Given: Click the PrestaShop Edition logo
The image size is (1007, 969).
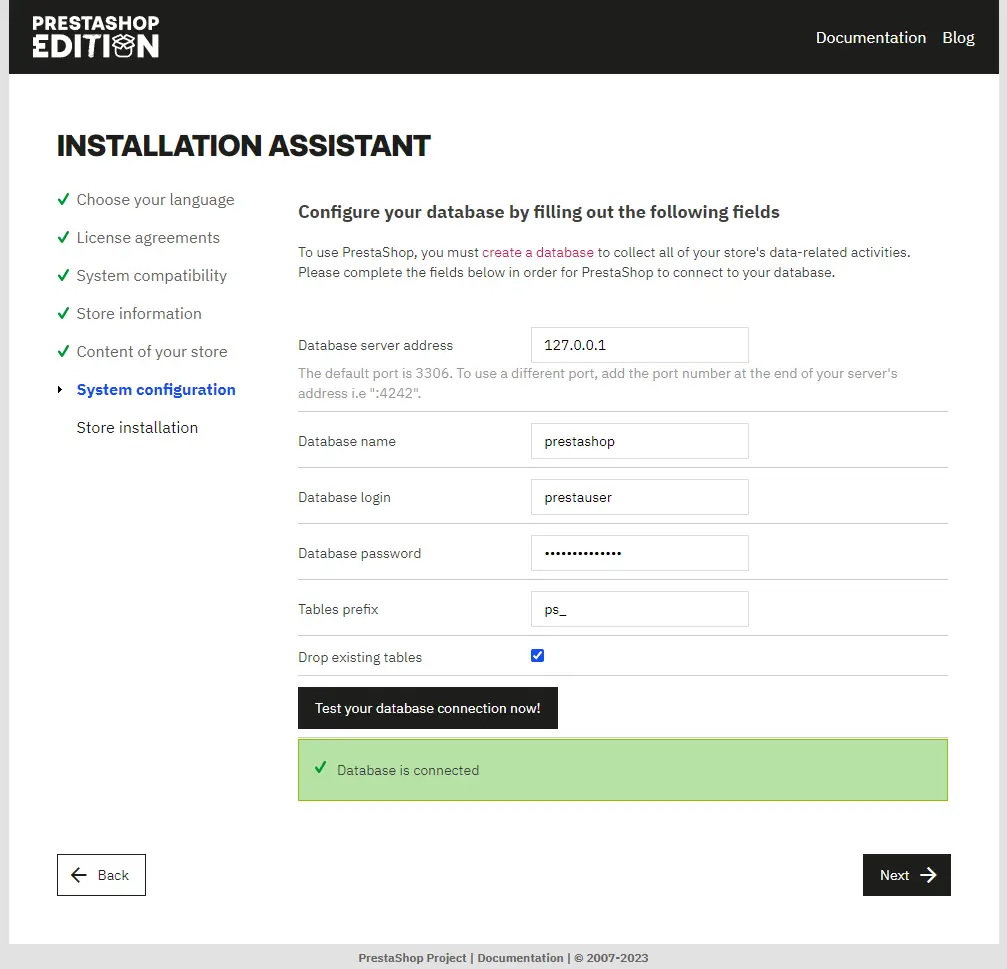Looking at the screenshot, I should coord(96,37).
